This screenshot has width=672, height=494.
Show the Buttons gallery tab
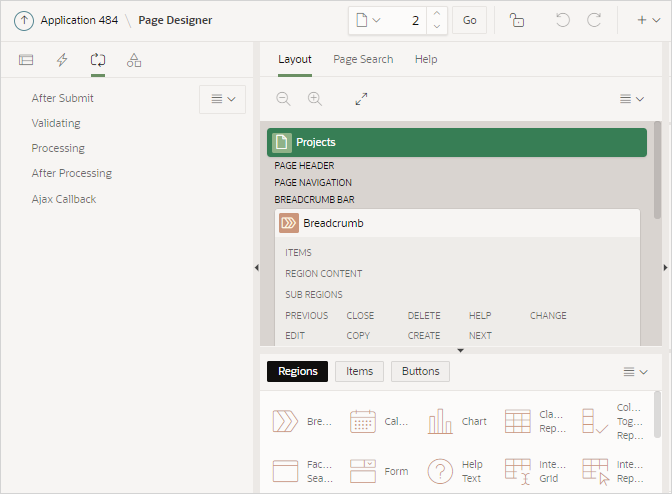click(420, 371)
